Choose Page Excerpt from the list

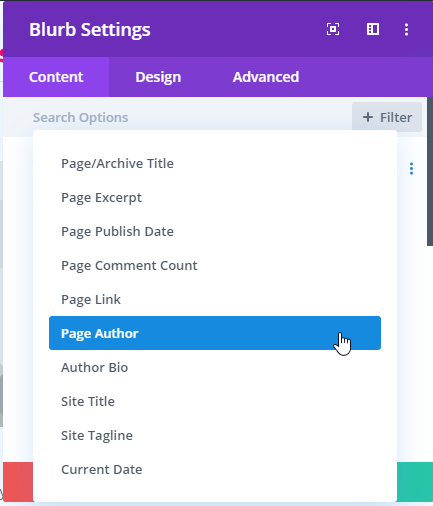tap(215, 198)
